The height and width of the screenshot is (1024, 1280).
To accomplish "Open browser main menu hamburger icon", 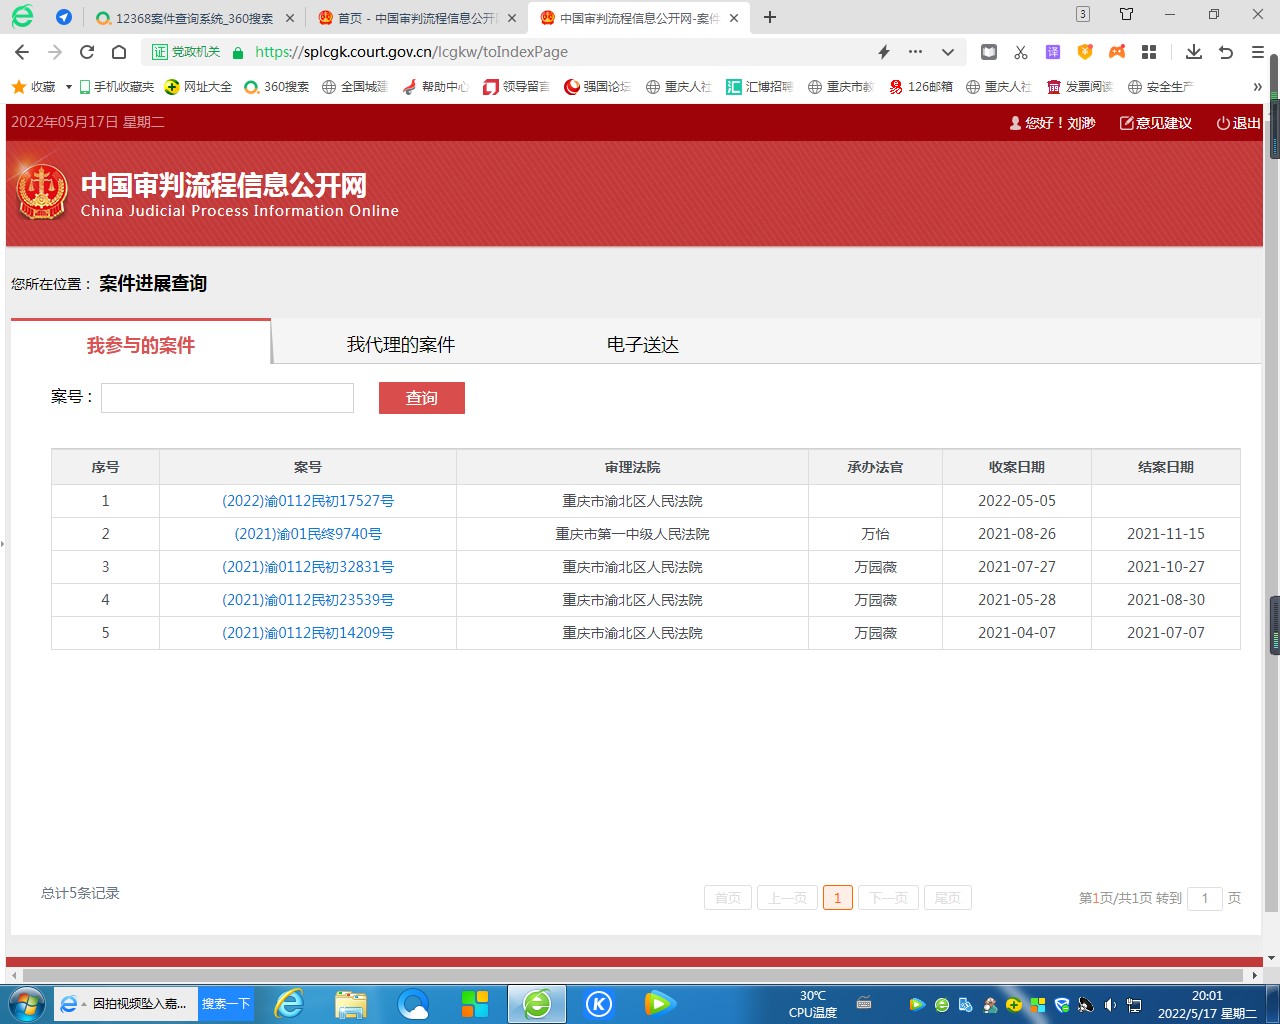I will [x=1258, y=52].
